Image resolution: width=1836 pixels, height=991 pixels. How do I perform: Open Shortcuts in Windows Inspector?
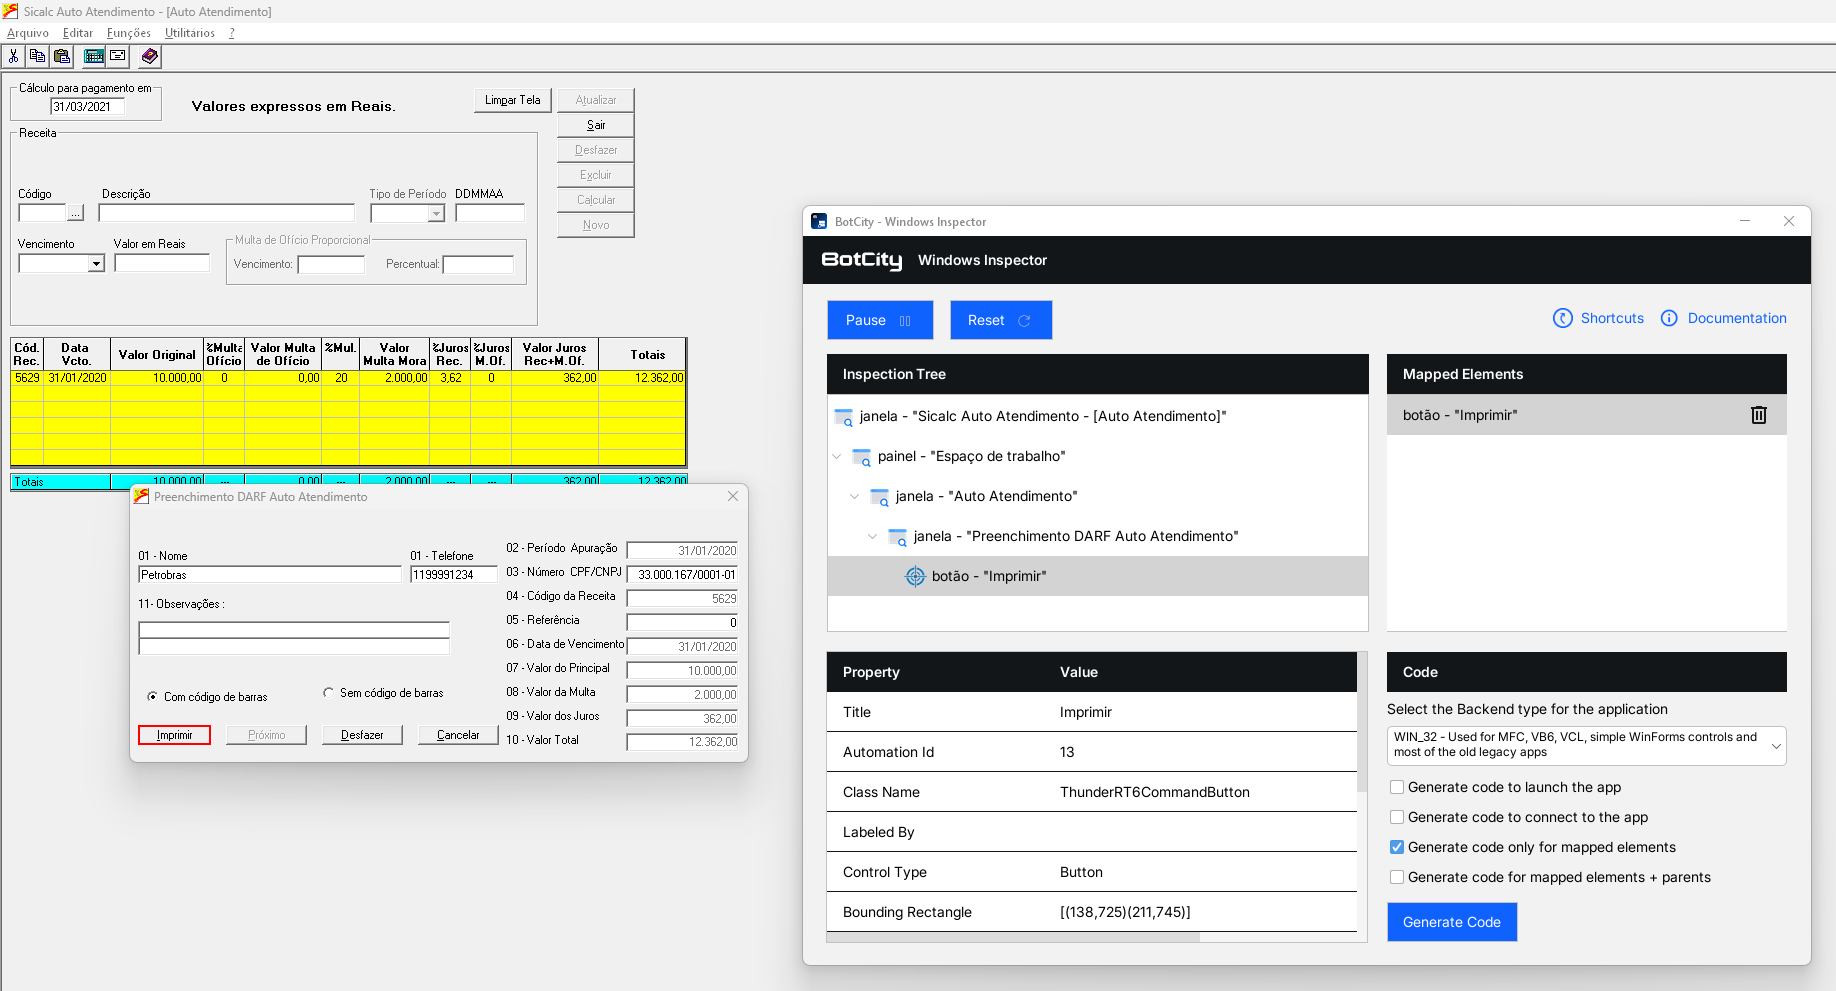(x=1598, y=318)
